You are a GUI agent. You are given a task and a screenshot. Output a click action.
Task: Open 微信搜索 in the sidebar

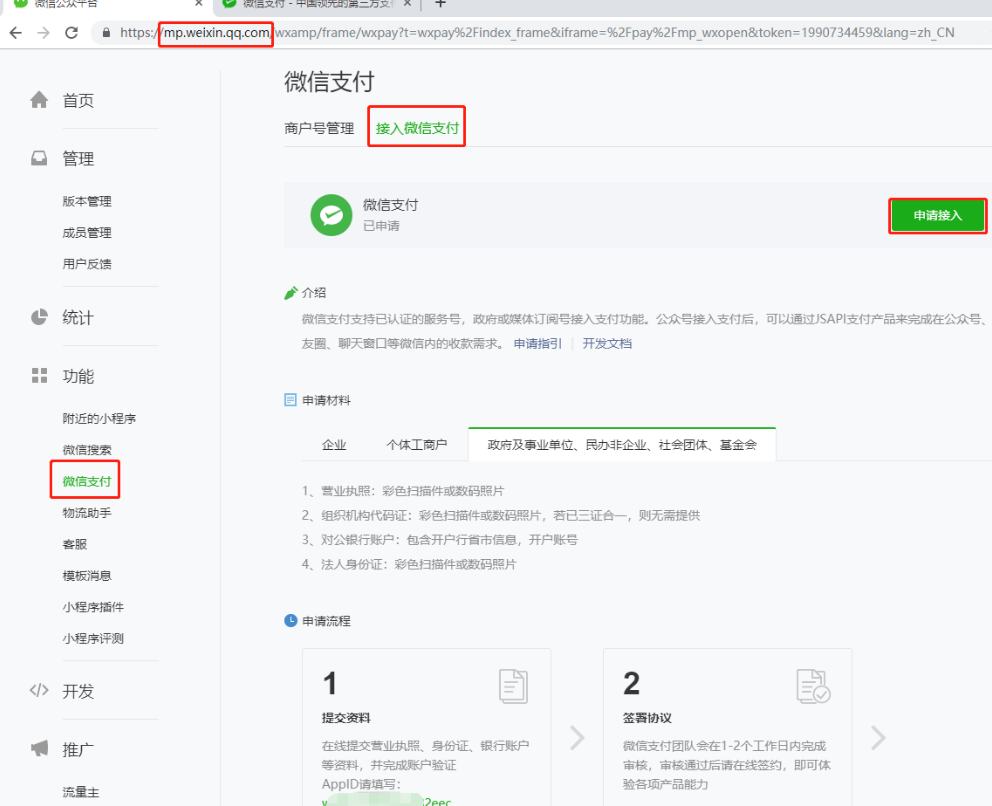point(87,450)
